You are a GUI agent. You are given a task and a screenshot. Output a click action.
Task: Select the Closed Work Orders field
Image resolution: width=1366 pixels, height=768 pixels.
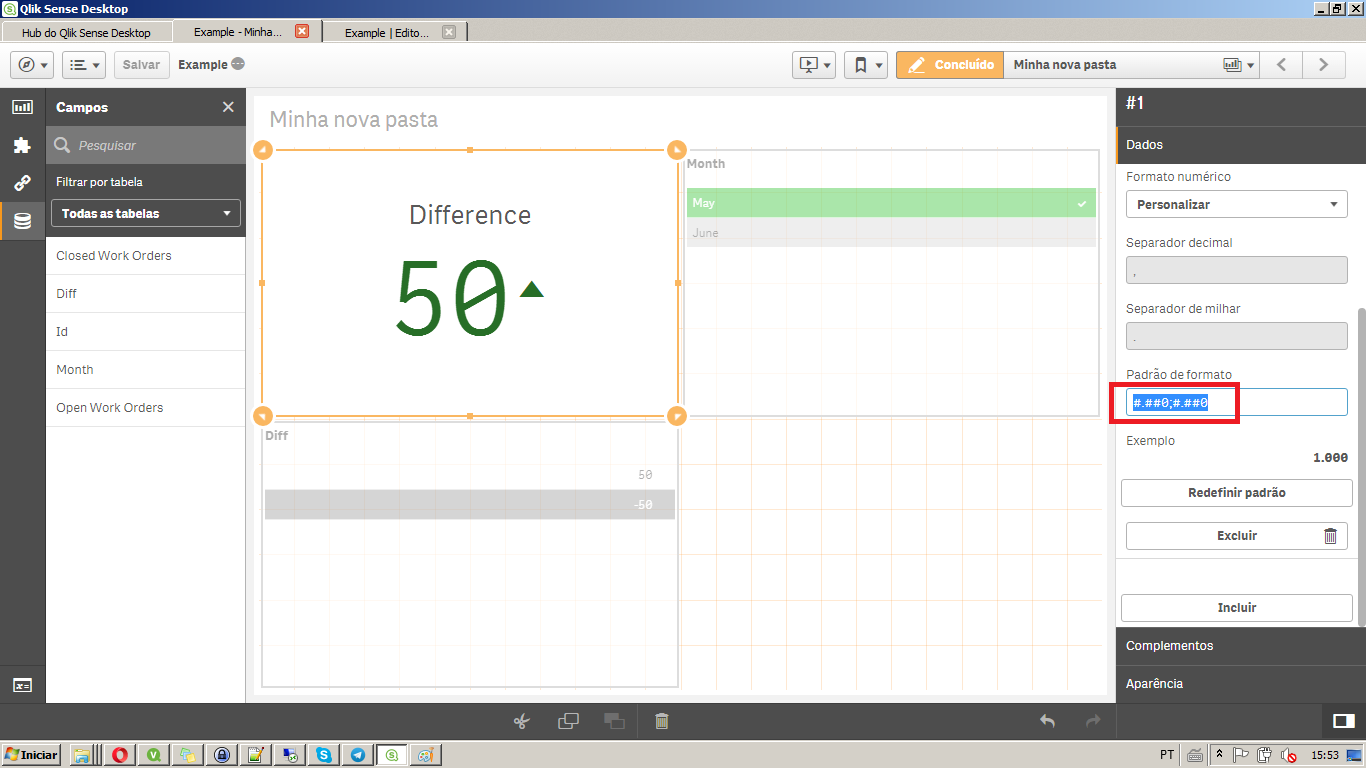click(146, 256)
